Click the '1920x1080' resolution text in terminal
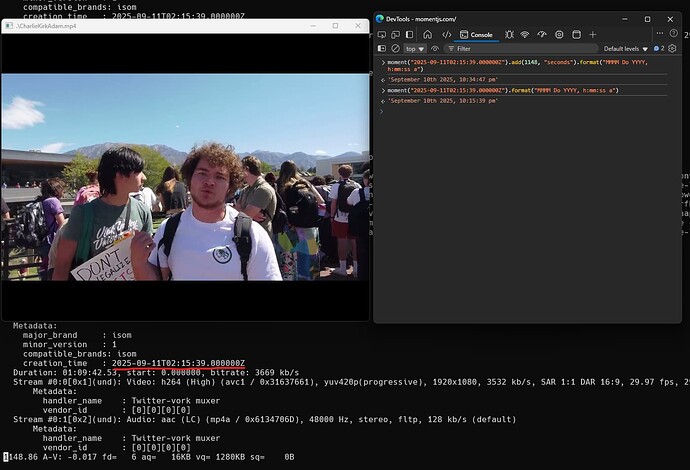The width and height of the screenshot is (690, 470). pos(455,382)
